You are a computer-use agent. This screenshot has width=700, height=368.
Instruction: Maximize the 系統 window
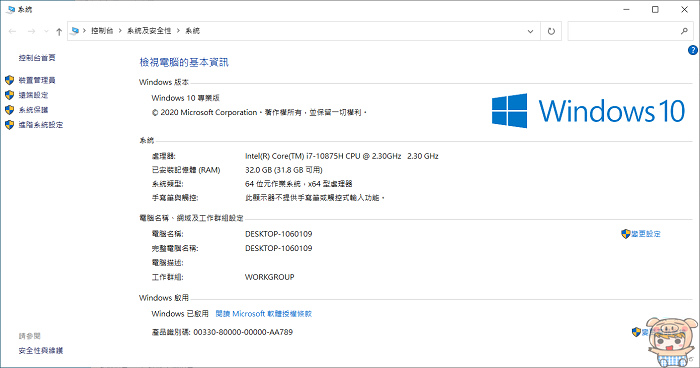pos(655,9)
